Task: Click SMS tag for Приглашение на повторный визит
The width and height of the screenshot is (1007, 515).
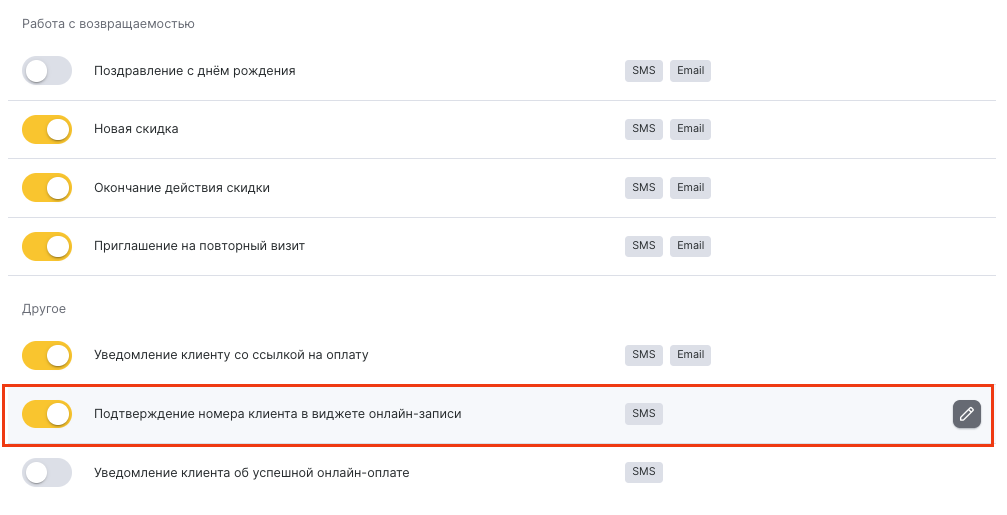Action: pos(643,246)
